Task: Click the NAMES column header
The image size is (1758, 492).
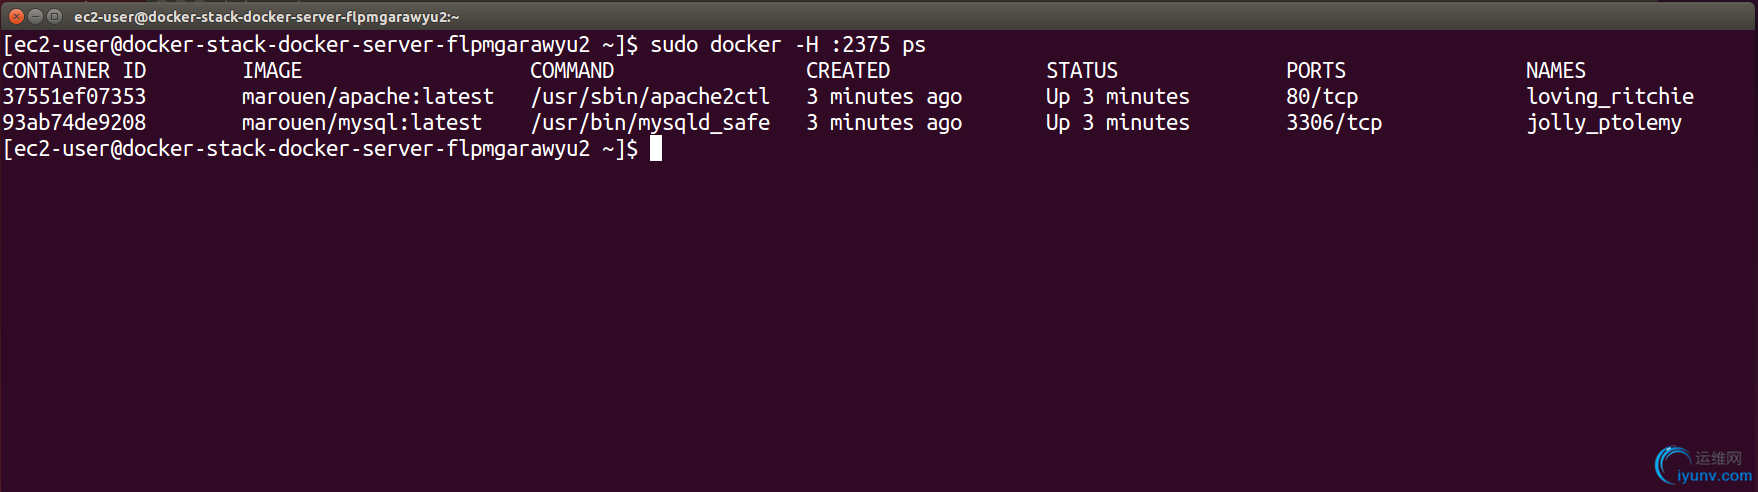Action: coord(1556,71)
